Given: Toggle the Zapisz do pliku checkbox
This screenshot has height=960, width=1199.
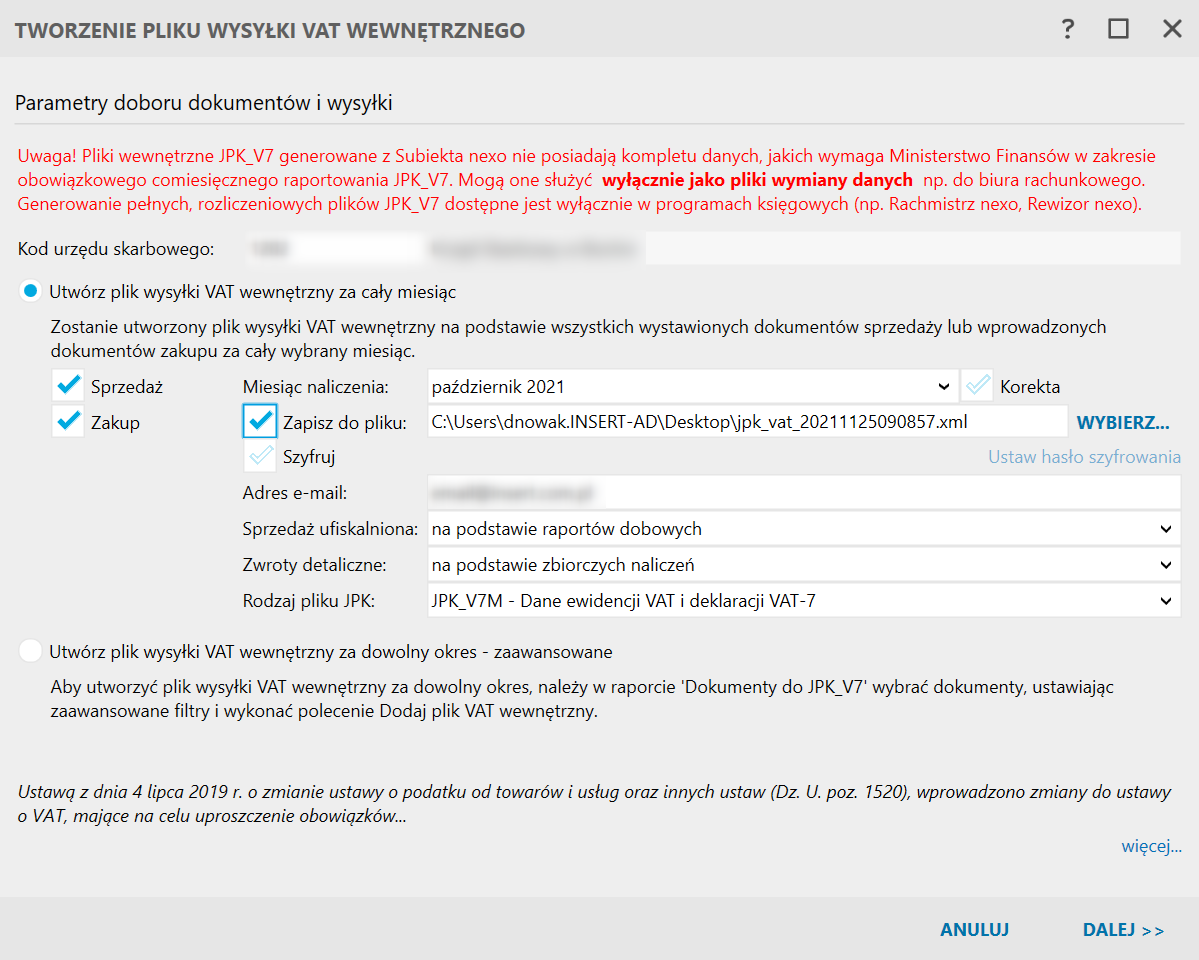Looking at the screenshot, I should (260, 422).
